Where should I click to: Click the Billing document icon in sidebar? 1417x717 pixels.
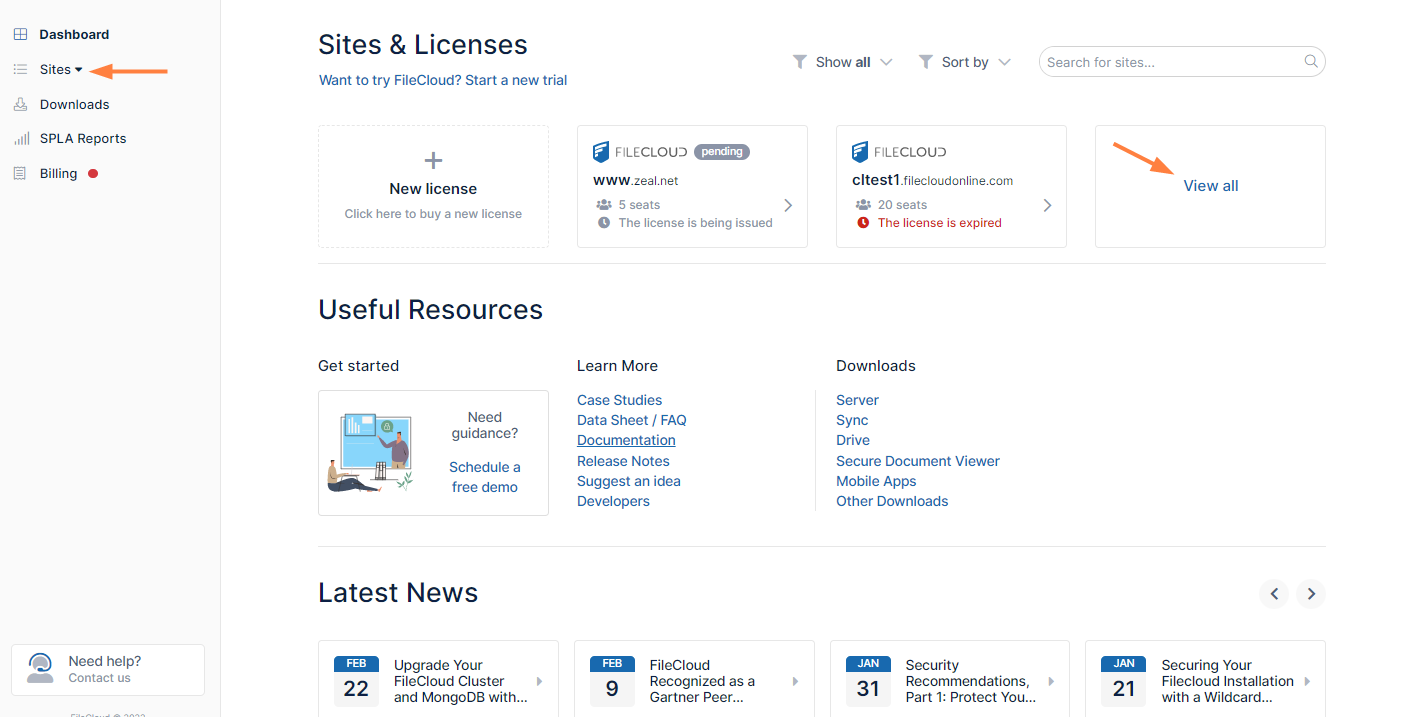tap(20, 174)
